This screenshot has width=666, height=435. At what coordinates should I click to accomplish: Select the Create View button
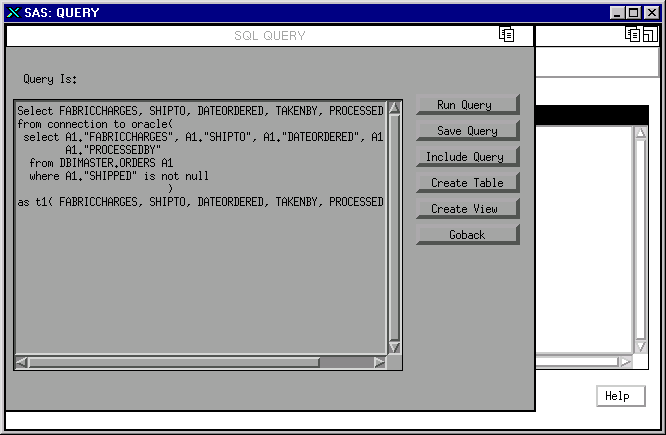[x=467, y=209]
